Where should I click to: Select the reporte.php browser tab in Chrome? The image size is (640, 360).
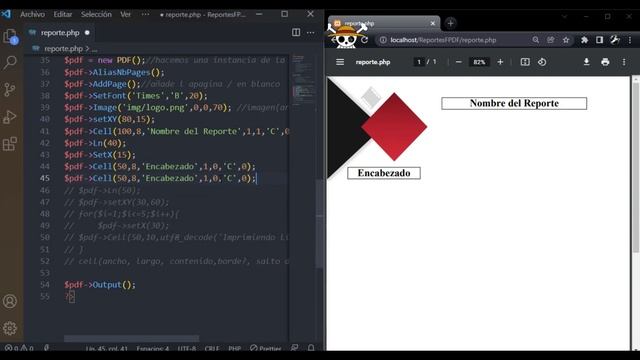pos(384,23)
